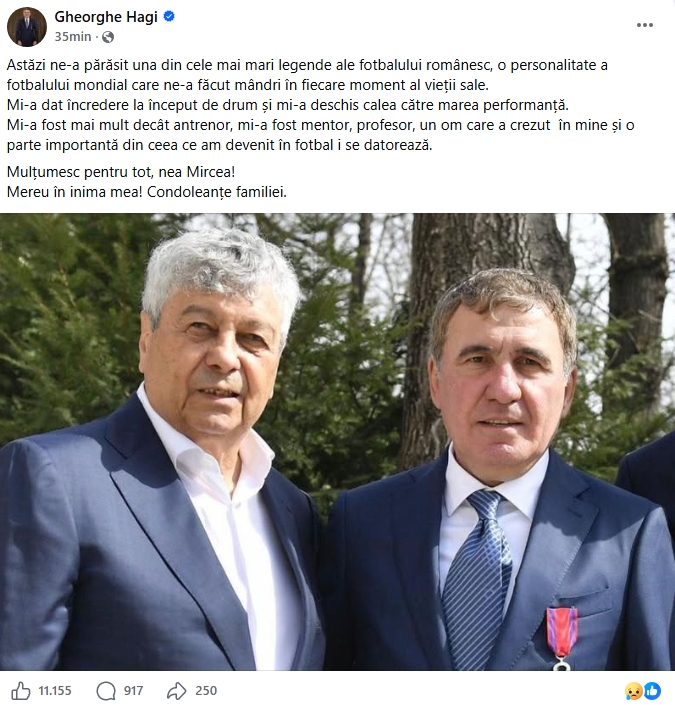Viewport: 675px width, 705px height.
Task: Click the 35min post timestamp
Action: click(x=73, y=36)
